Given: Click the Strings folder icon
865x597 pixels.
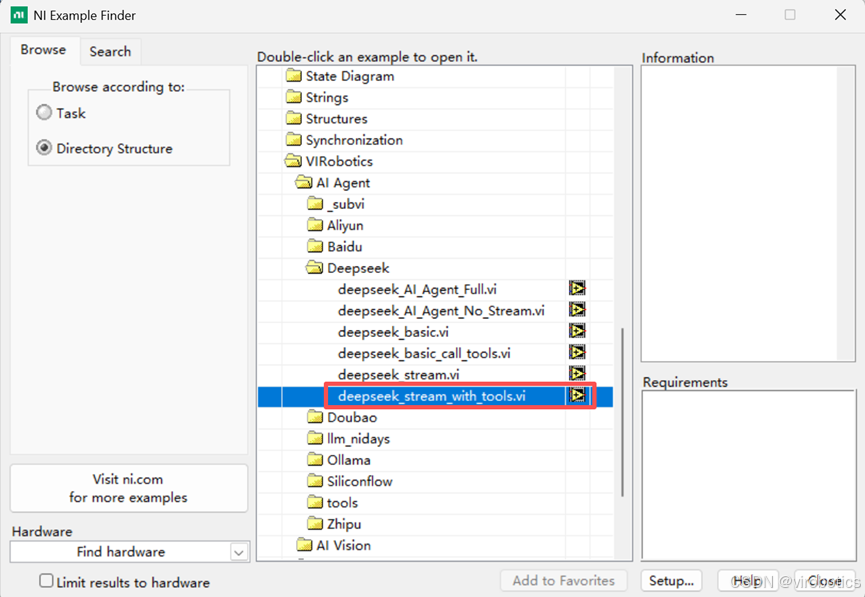Looking at the screenshot, I should (x=294, y=97).
